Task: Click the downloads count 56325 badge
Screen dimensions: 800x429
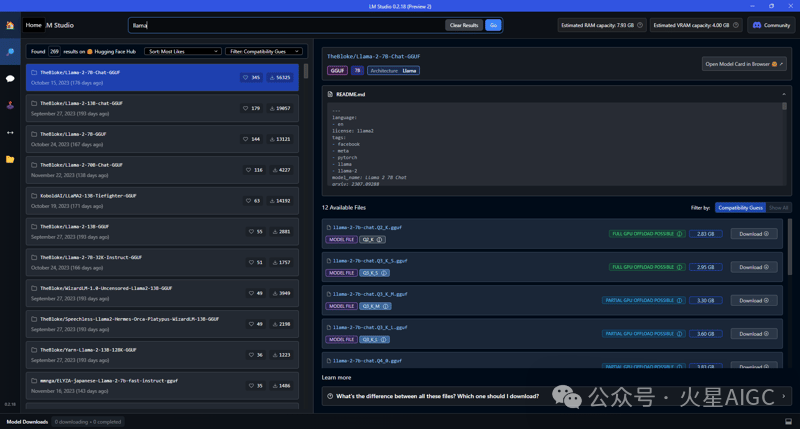Action: coord(280,78)
